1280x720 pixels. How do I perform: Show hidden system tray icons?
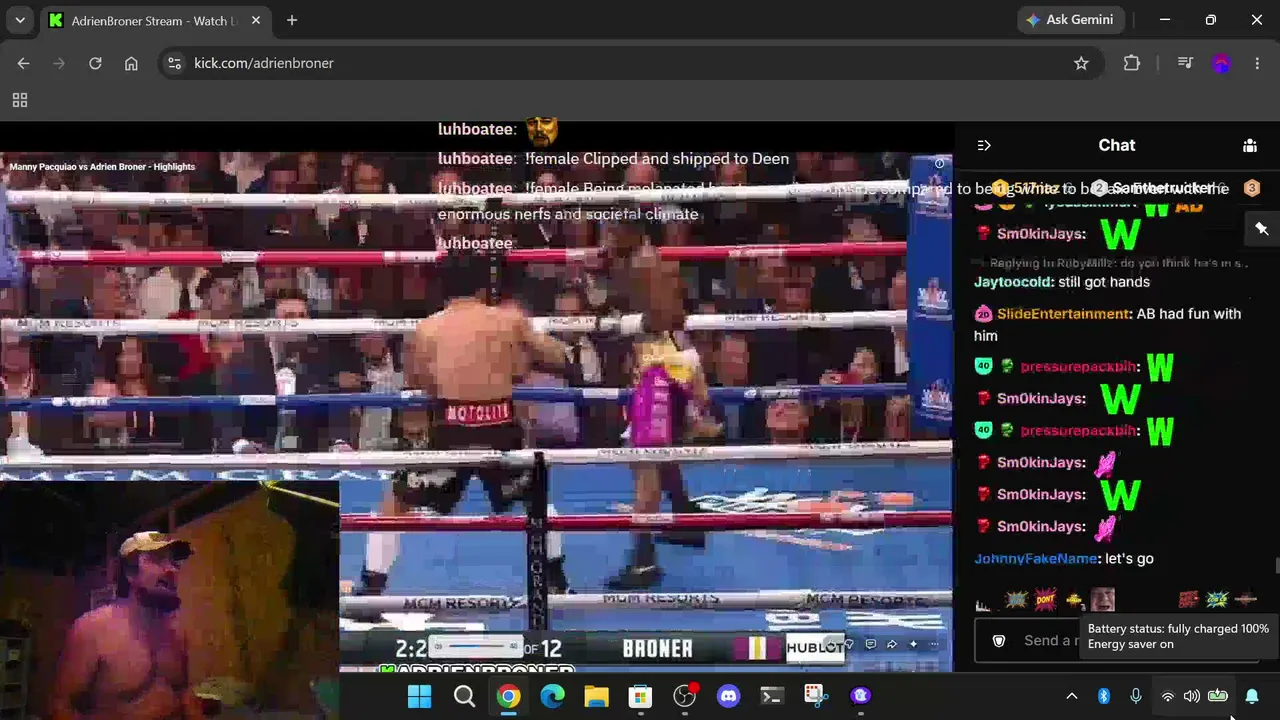1072,696
